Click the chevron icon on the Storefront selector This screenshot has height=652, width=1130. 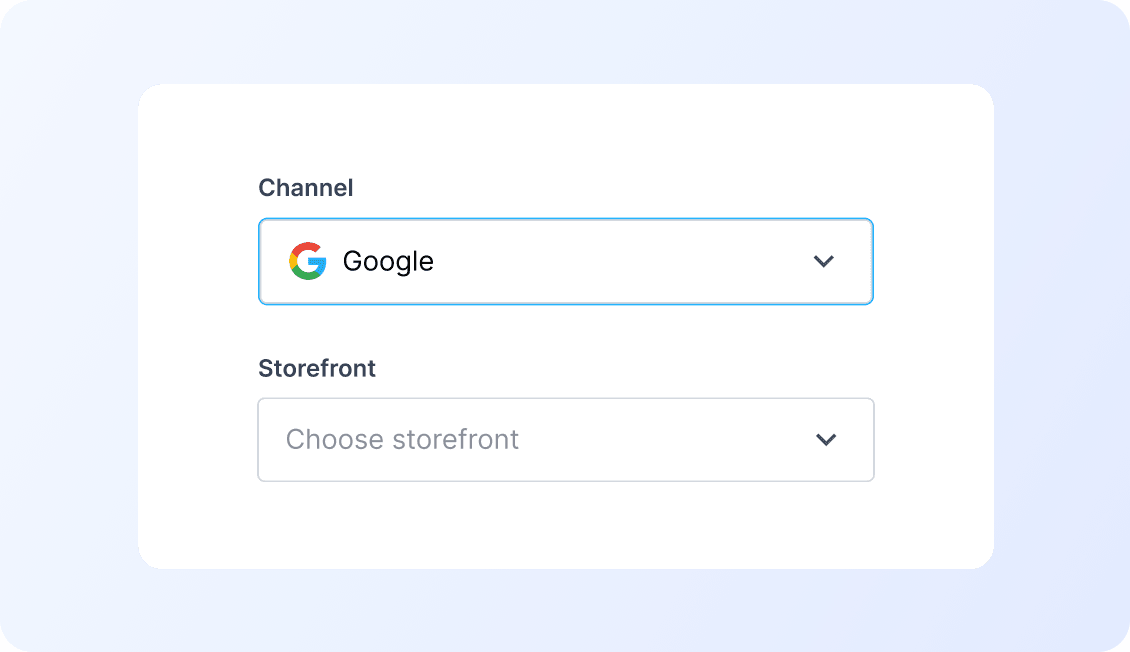point(826,440)
